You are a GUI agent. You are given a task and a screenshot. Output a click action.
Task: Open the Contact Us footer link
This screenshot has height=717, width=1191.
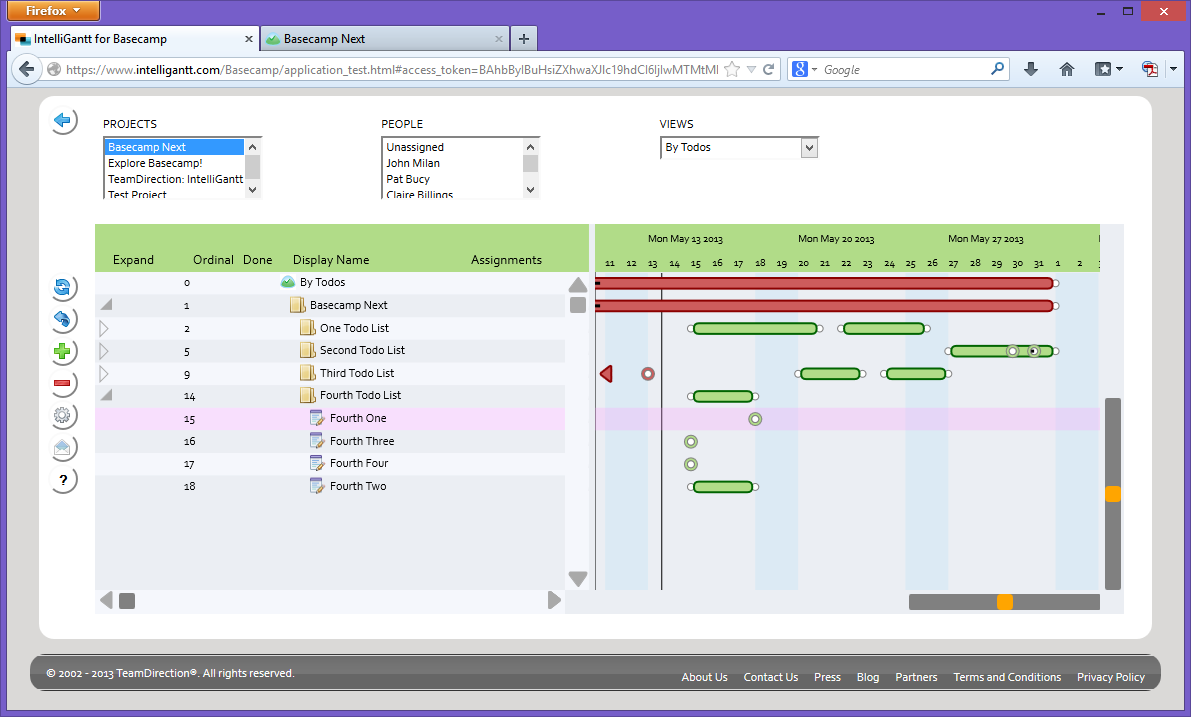[770, 677]
